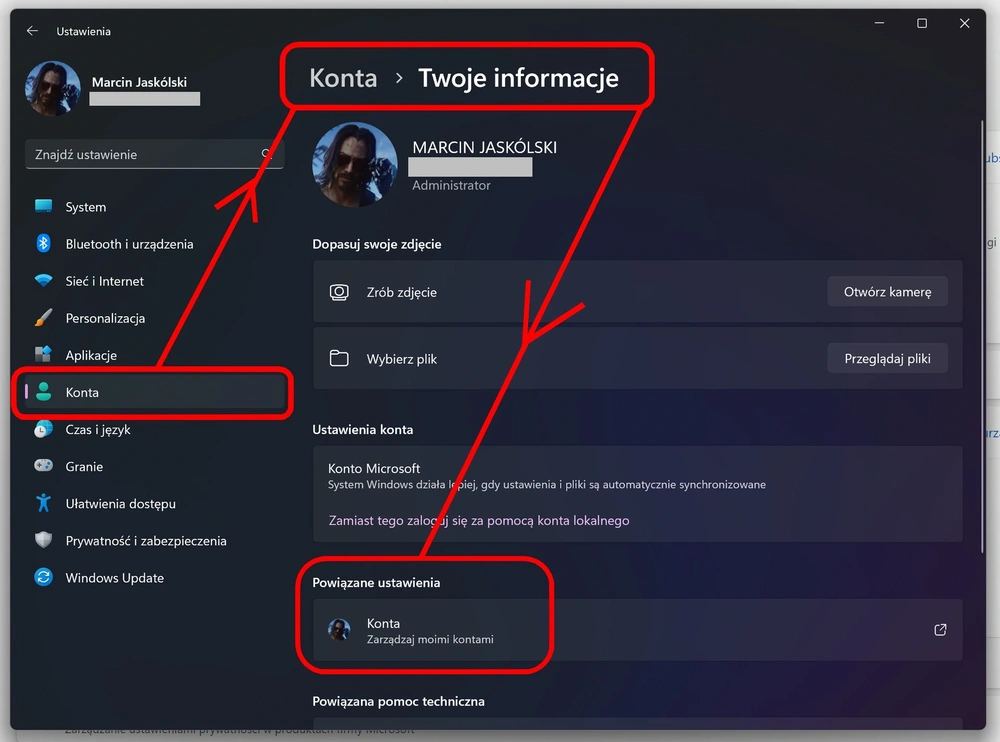Click the search magnifier icon

[267, 154]
